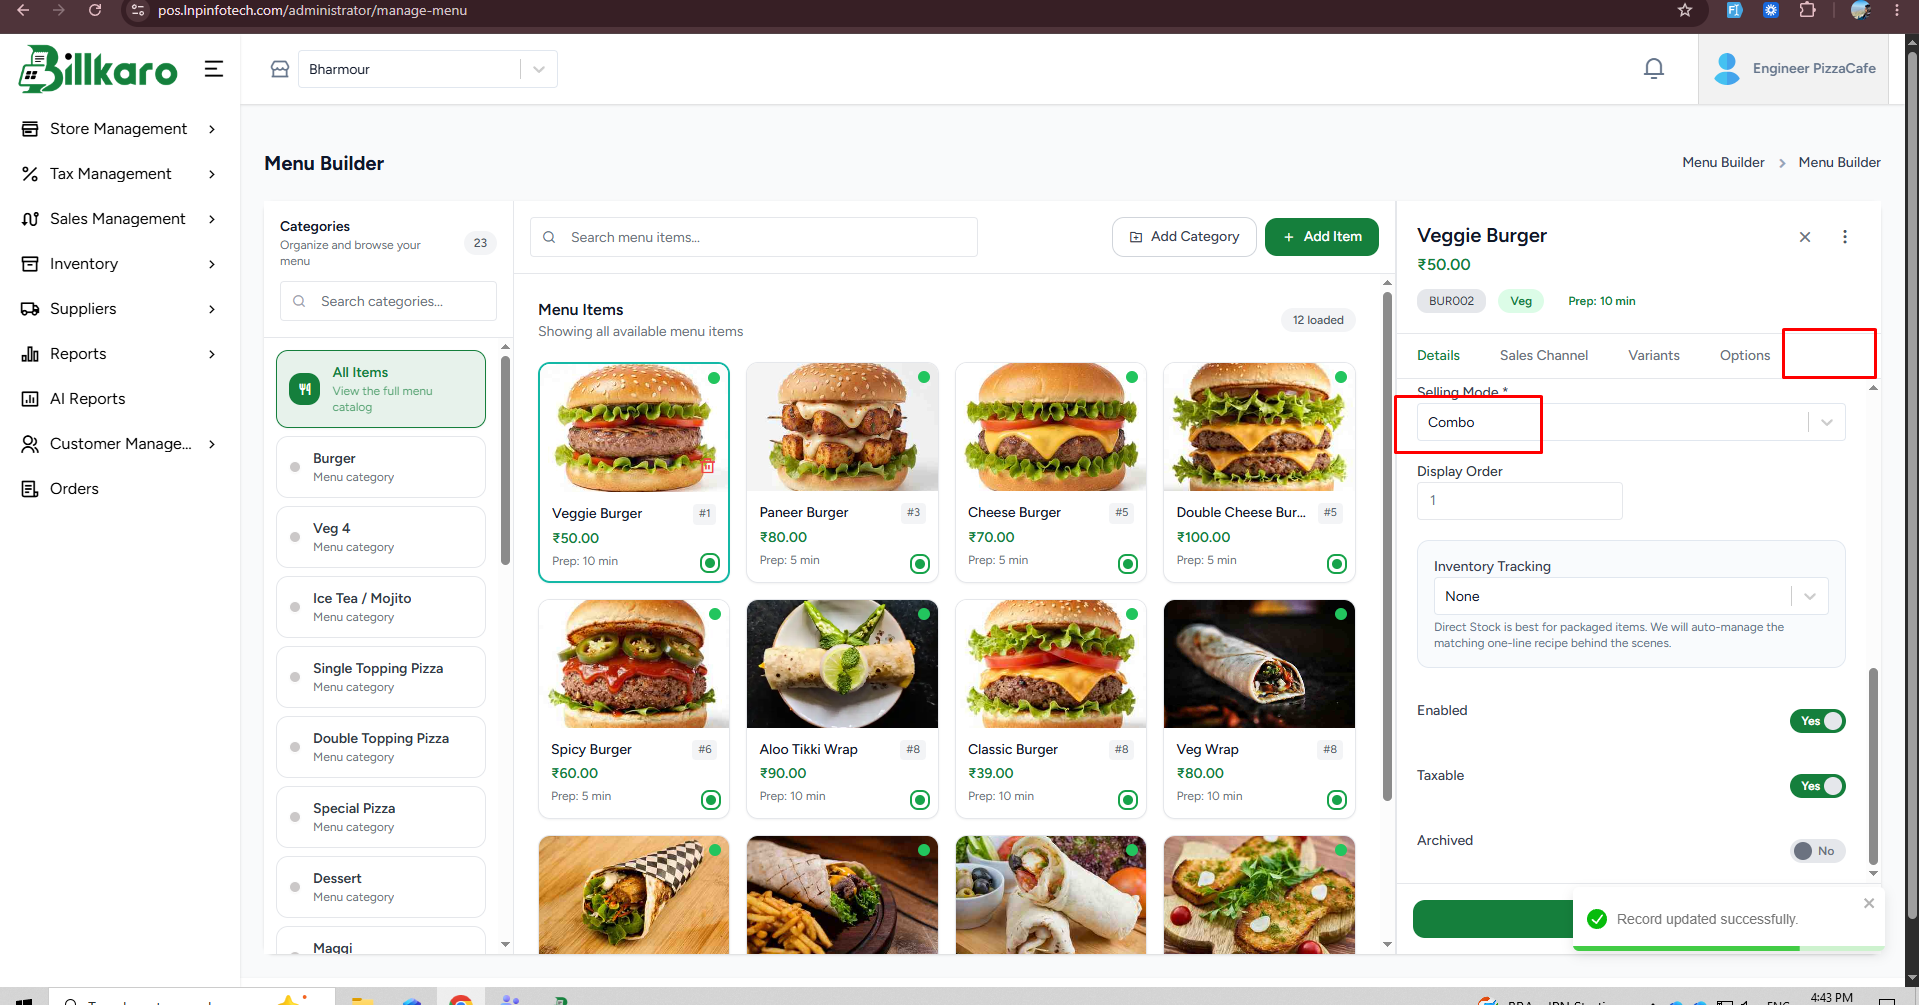Open the Chrome three-dot menu

1897,10
